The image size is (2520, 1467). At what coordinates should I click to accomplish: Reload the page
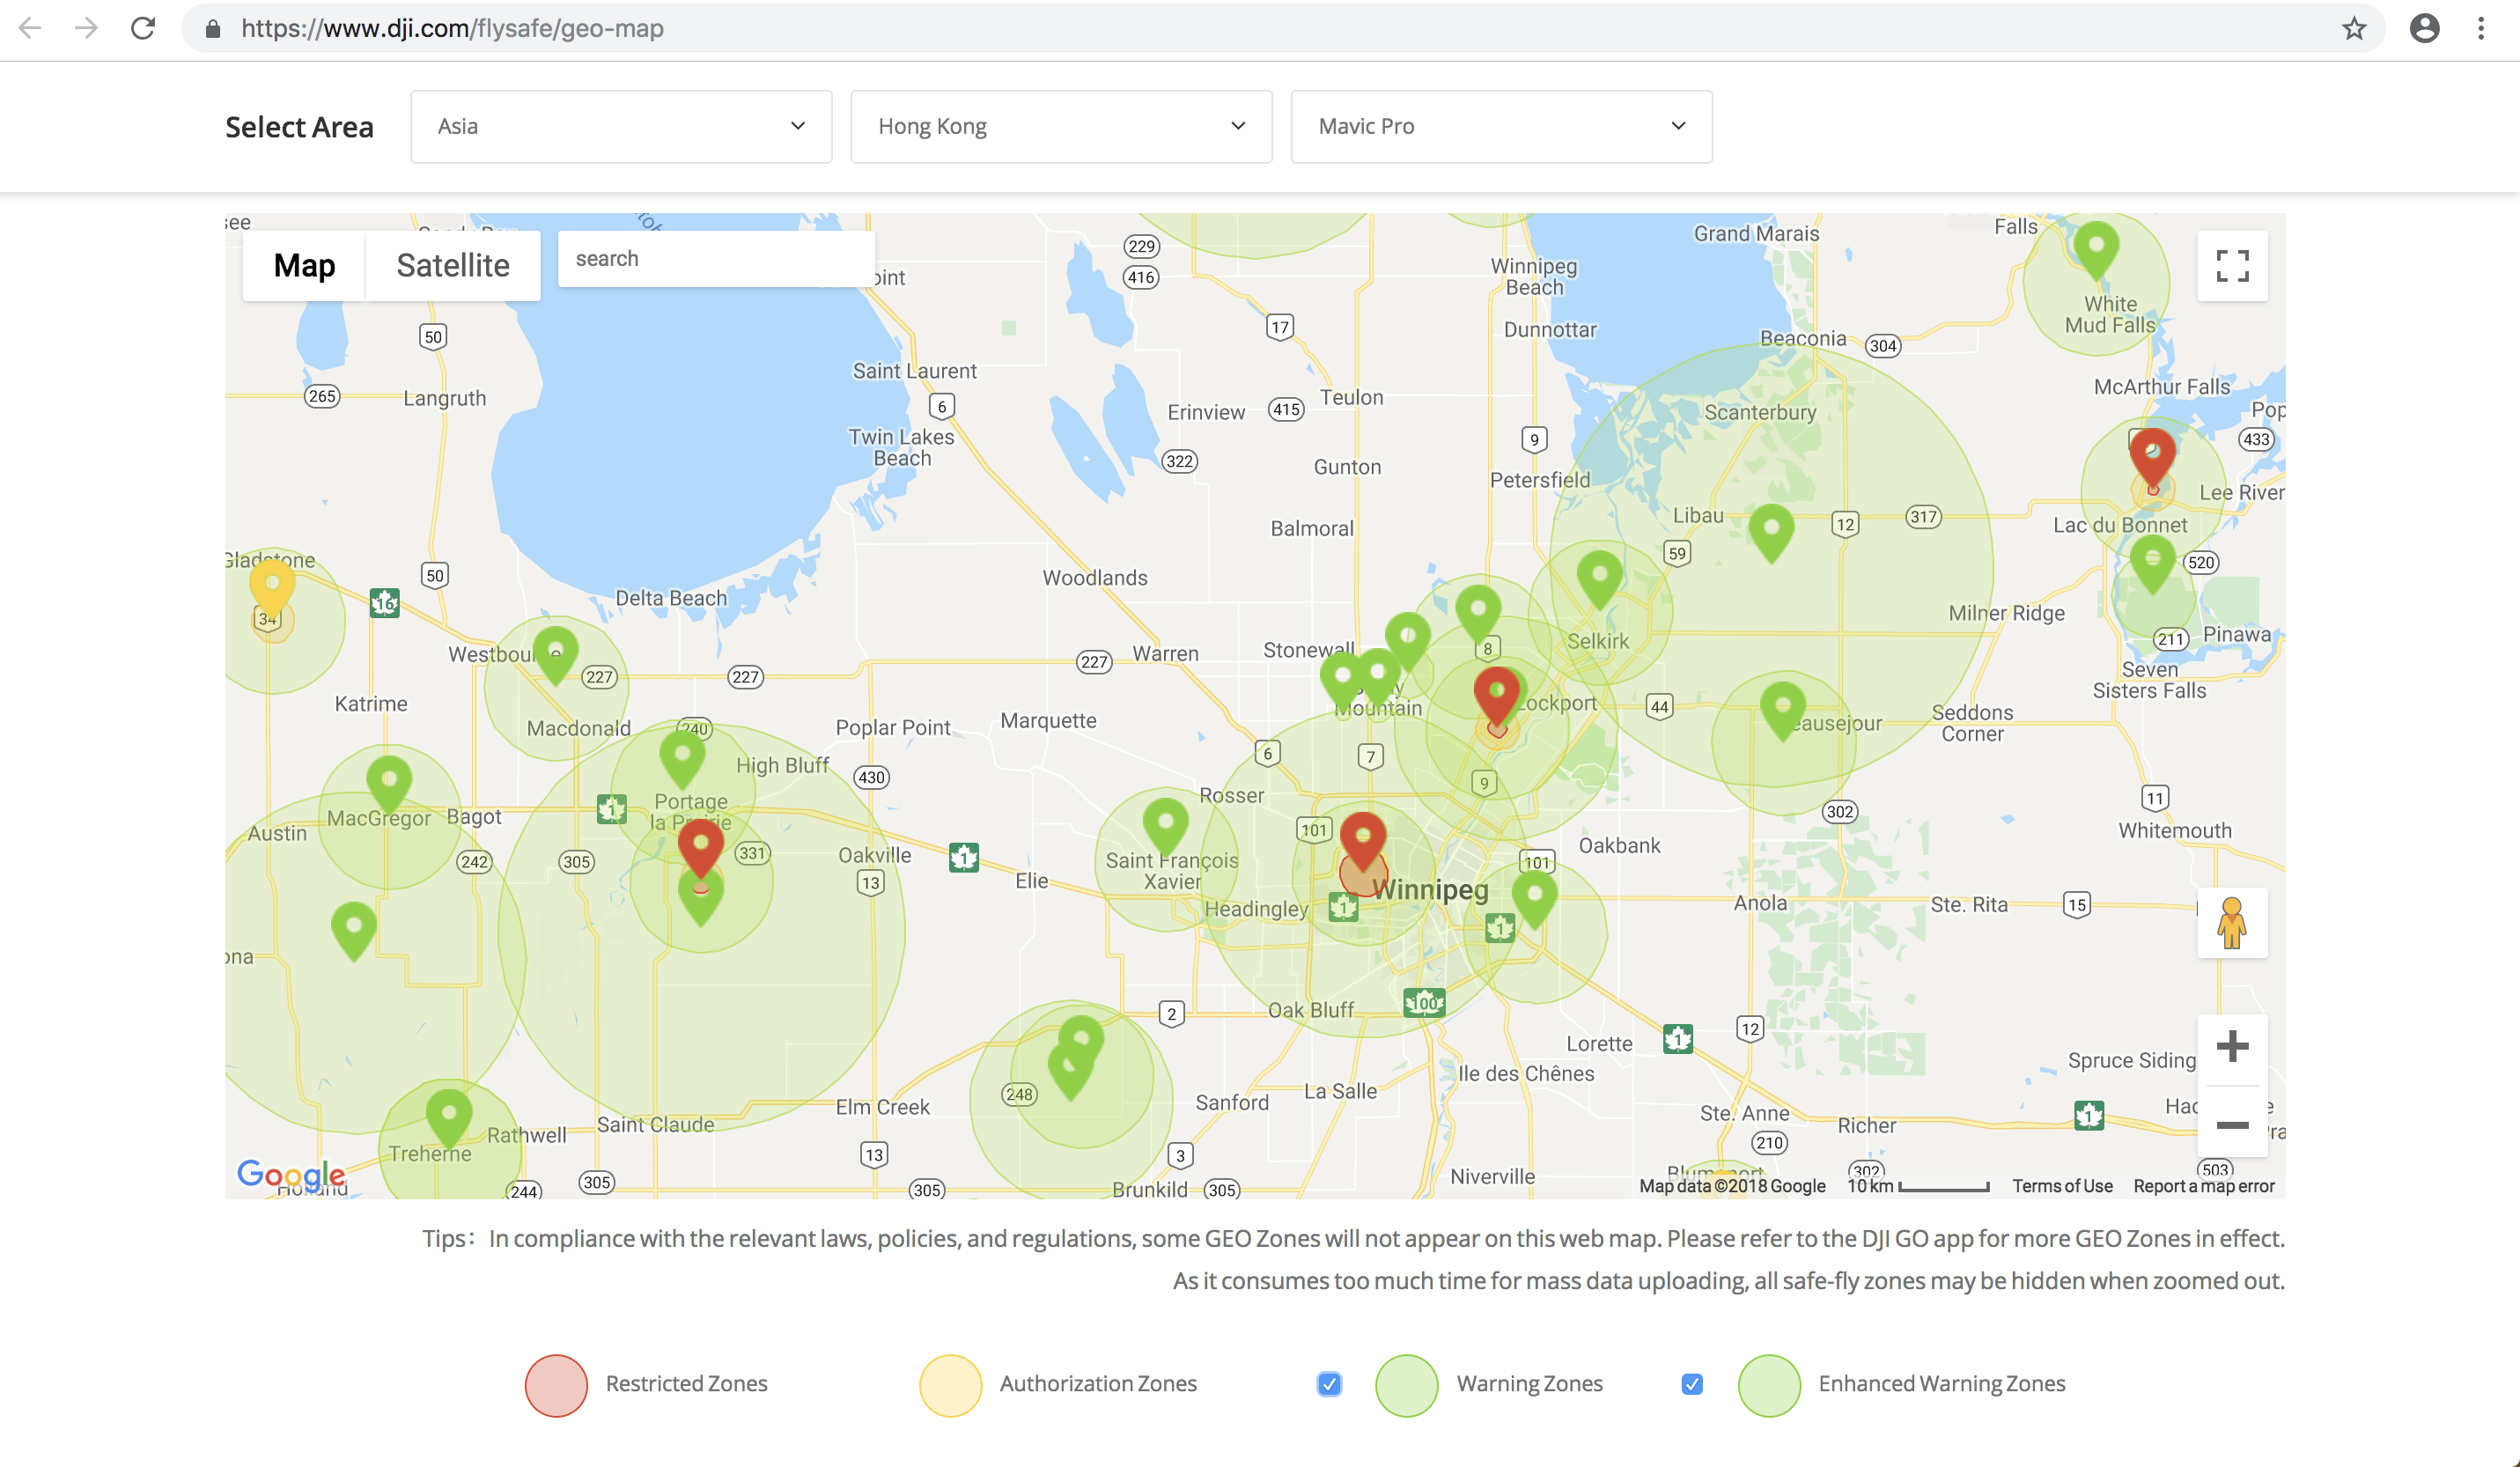[x=143, y=28]
